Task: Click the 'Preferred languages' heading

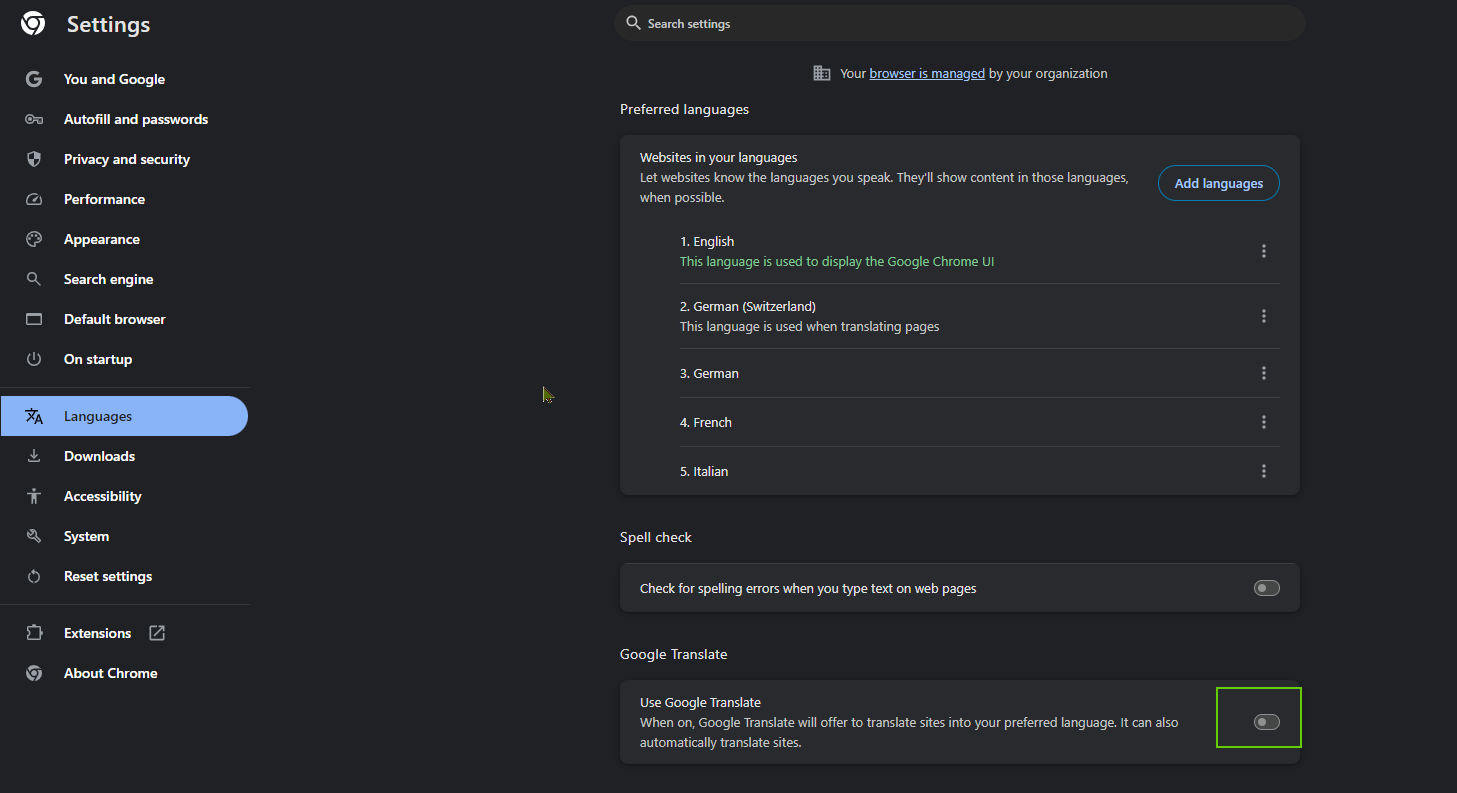Action: (684, 109)
